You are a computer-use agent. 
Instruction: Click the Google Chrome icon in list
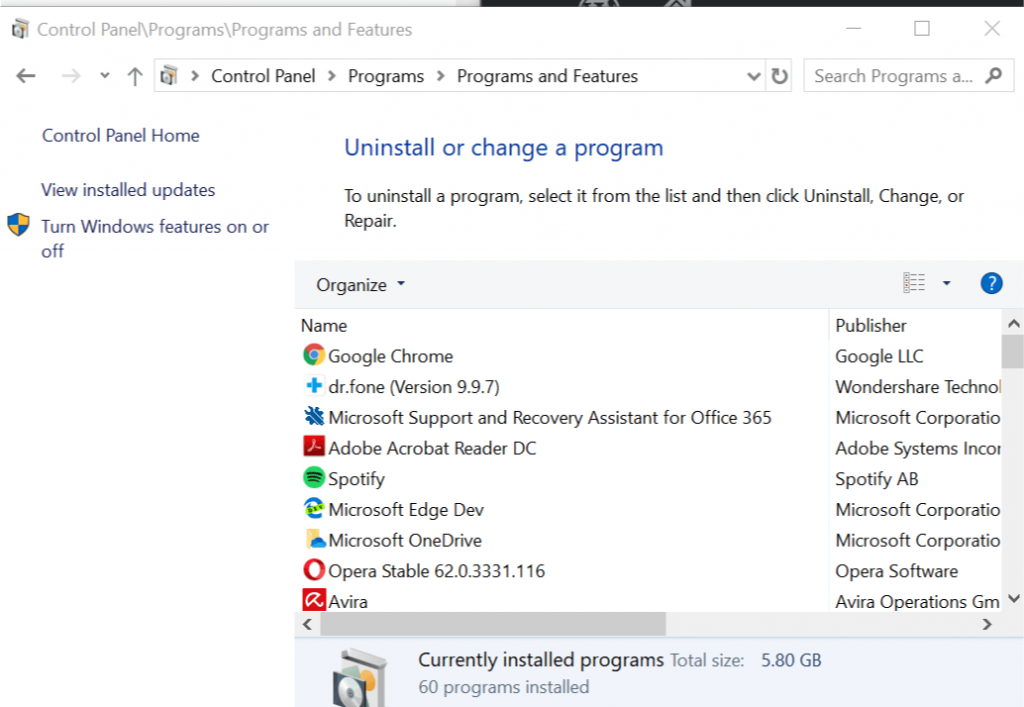(314, 354)
